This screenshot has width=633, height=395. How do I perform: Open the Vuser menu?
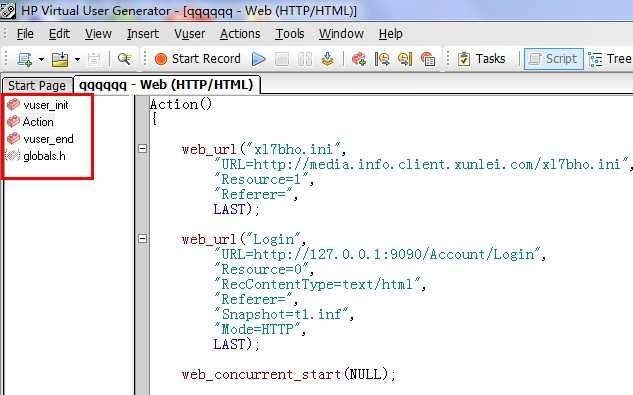190,34
